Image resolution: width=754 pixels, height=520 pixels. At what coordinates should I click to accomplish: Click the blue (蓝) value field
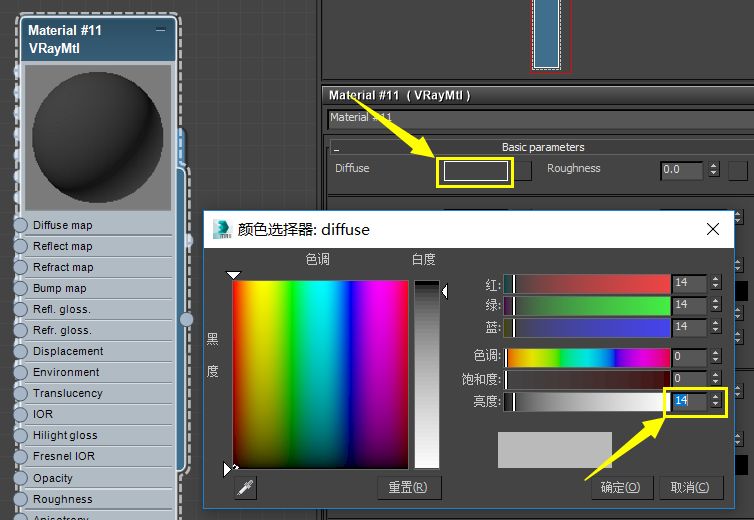click(689, 327)
